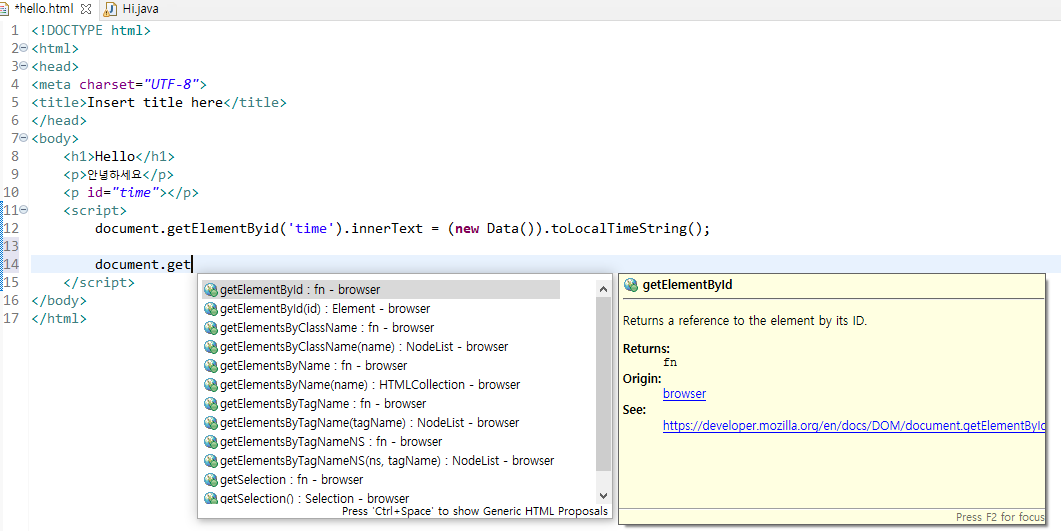Screen dimensions: 1061x531
Task: Select getElementById(id) : Element proposal
Action: [381, 308]
